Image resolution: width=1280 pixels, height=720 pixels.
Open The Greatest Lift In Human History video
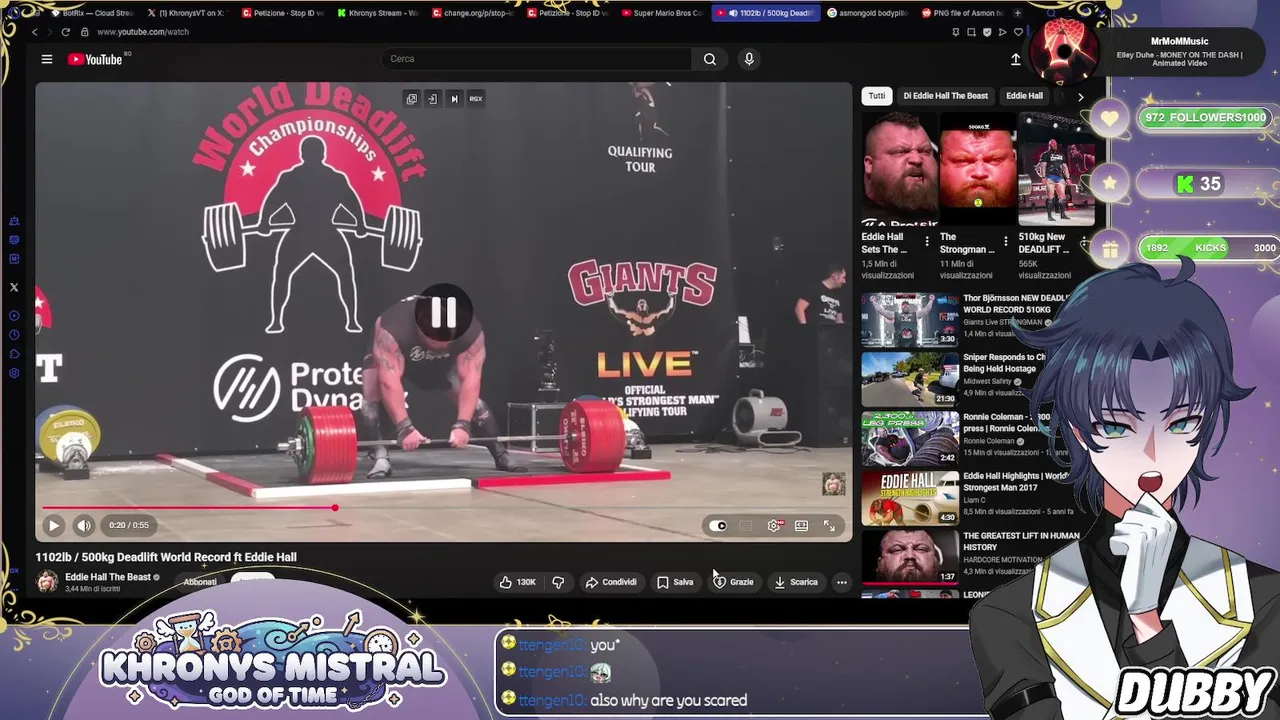coord(910,557)
